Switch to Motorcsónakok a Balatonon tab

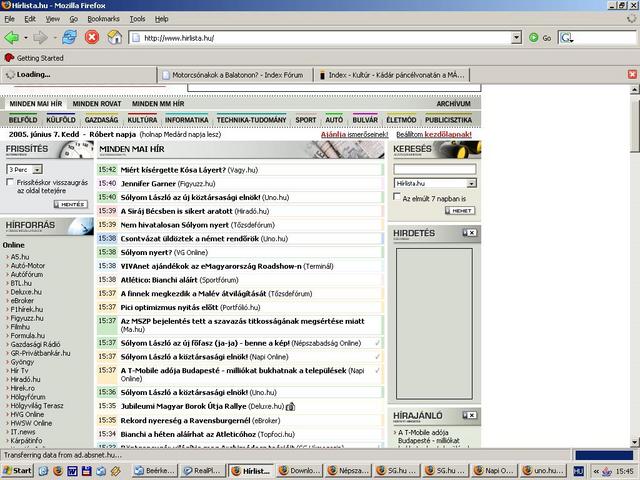click(x=235, y=75)
